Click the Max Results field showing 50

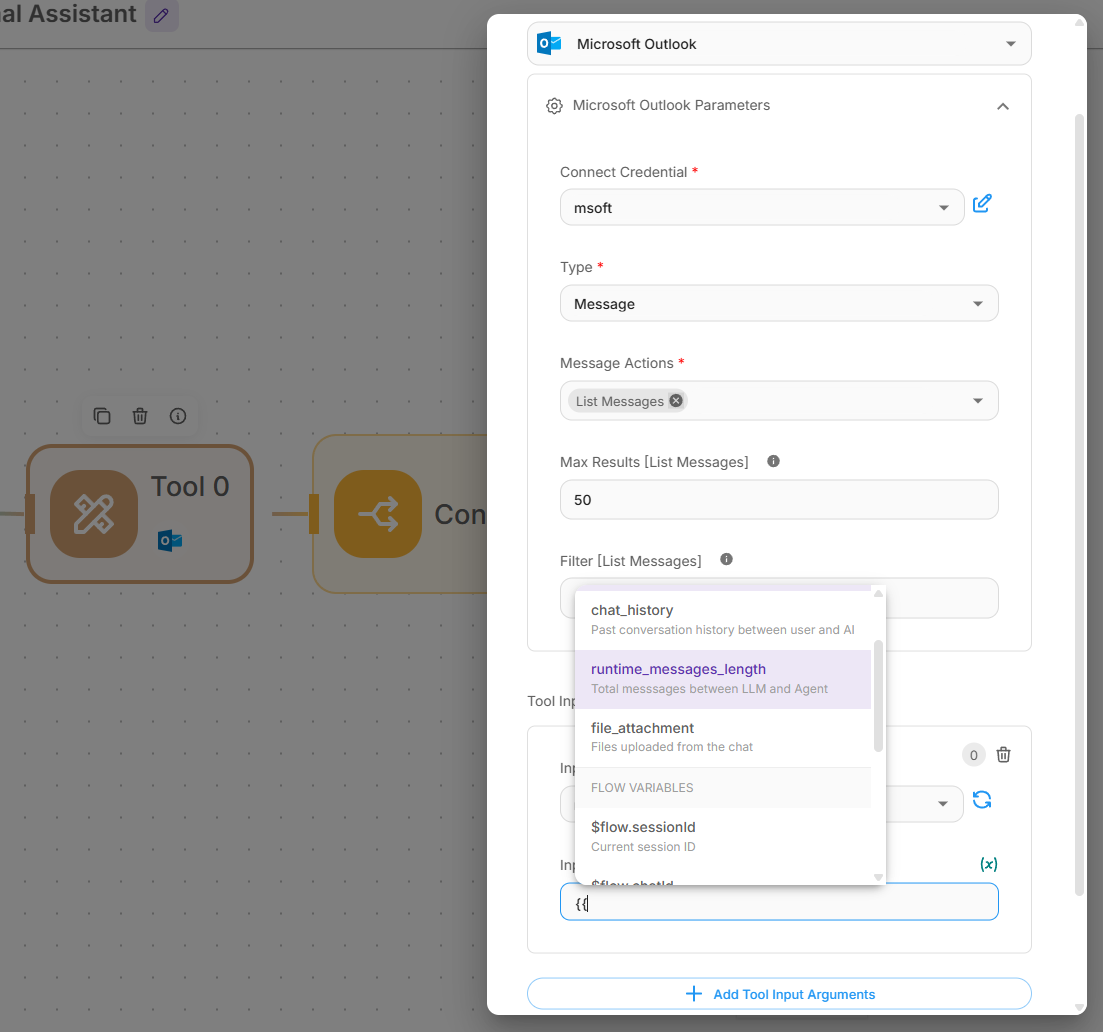(x=779, y=499)
